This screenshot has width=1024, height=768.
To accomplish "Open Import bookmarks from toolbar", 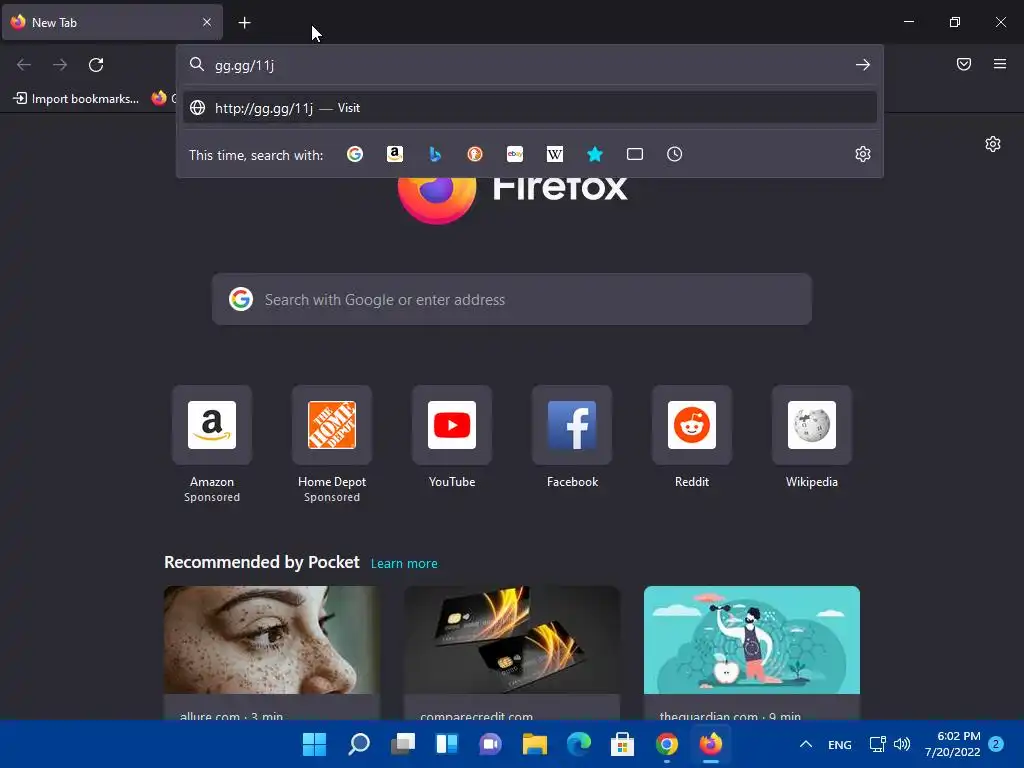I will click(76, 99).
